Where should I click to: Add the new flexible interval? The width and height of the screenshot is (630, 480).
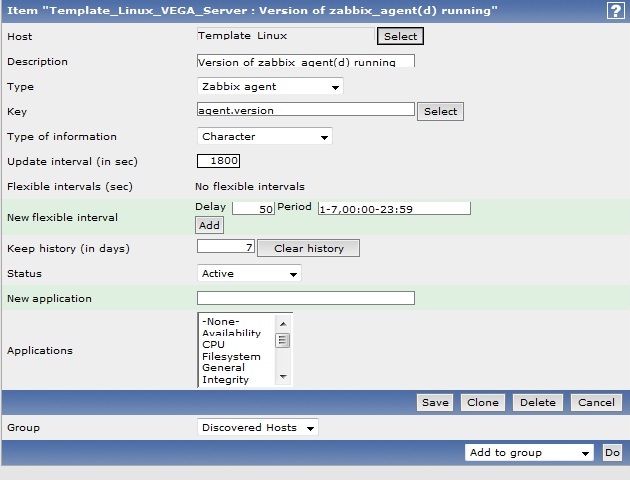pos(209,225)
